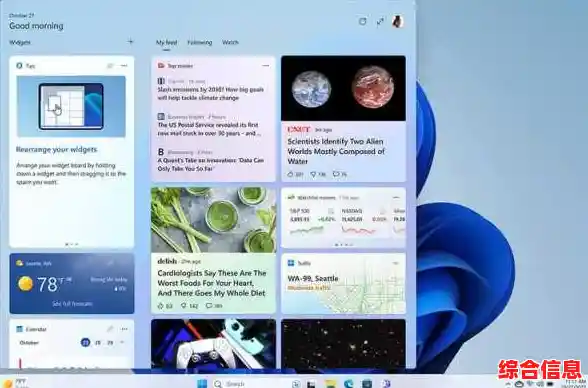Open the taskbar clock and date
The width and height of the screenshot is (588, 388).
click(x=574, y=384)
